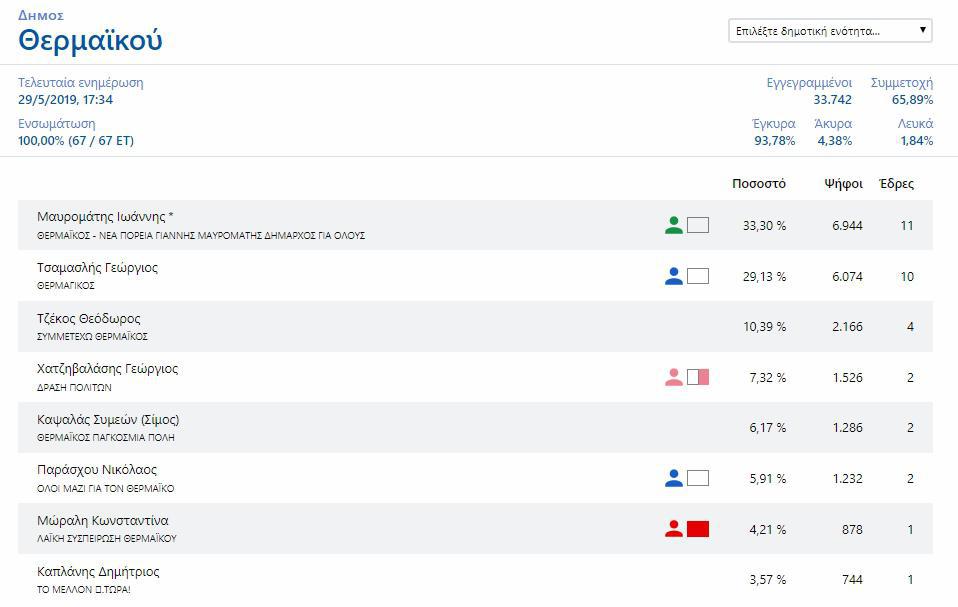Screen dimensions: 958x607
Task: Click the Ποσοστό column header
Action: click(759, 184)
